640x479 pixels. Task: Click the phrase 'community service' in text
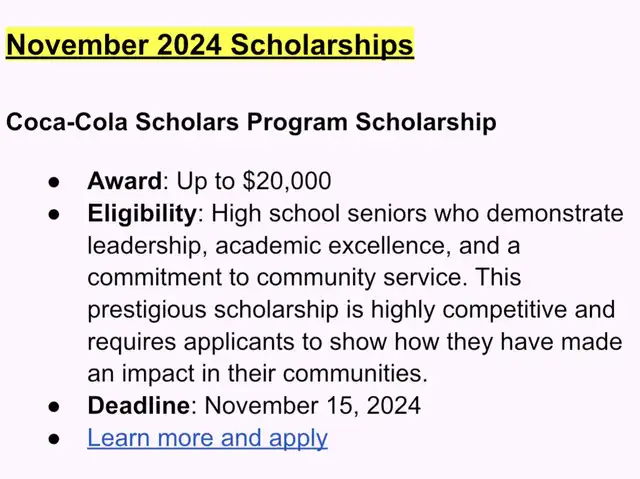click(x=361, y=277)
